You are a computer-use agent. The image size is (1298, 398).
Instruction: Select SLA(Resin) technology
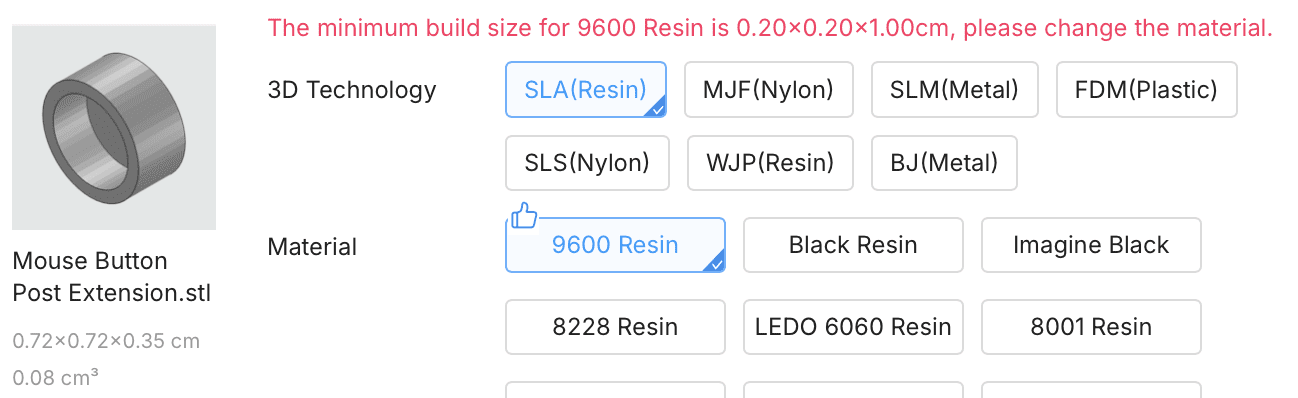pos(586,90)
